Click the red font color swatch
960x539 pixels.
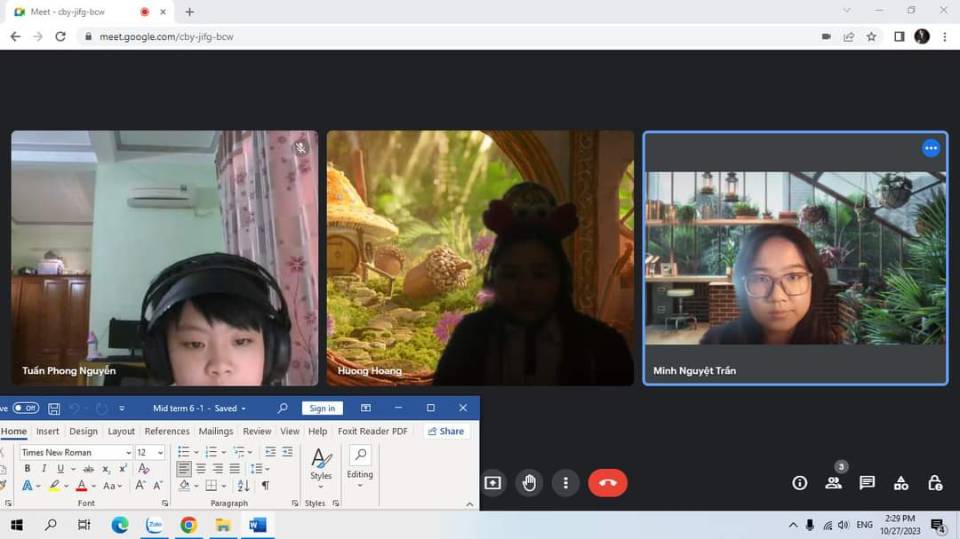click(x=81, y=486)
